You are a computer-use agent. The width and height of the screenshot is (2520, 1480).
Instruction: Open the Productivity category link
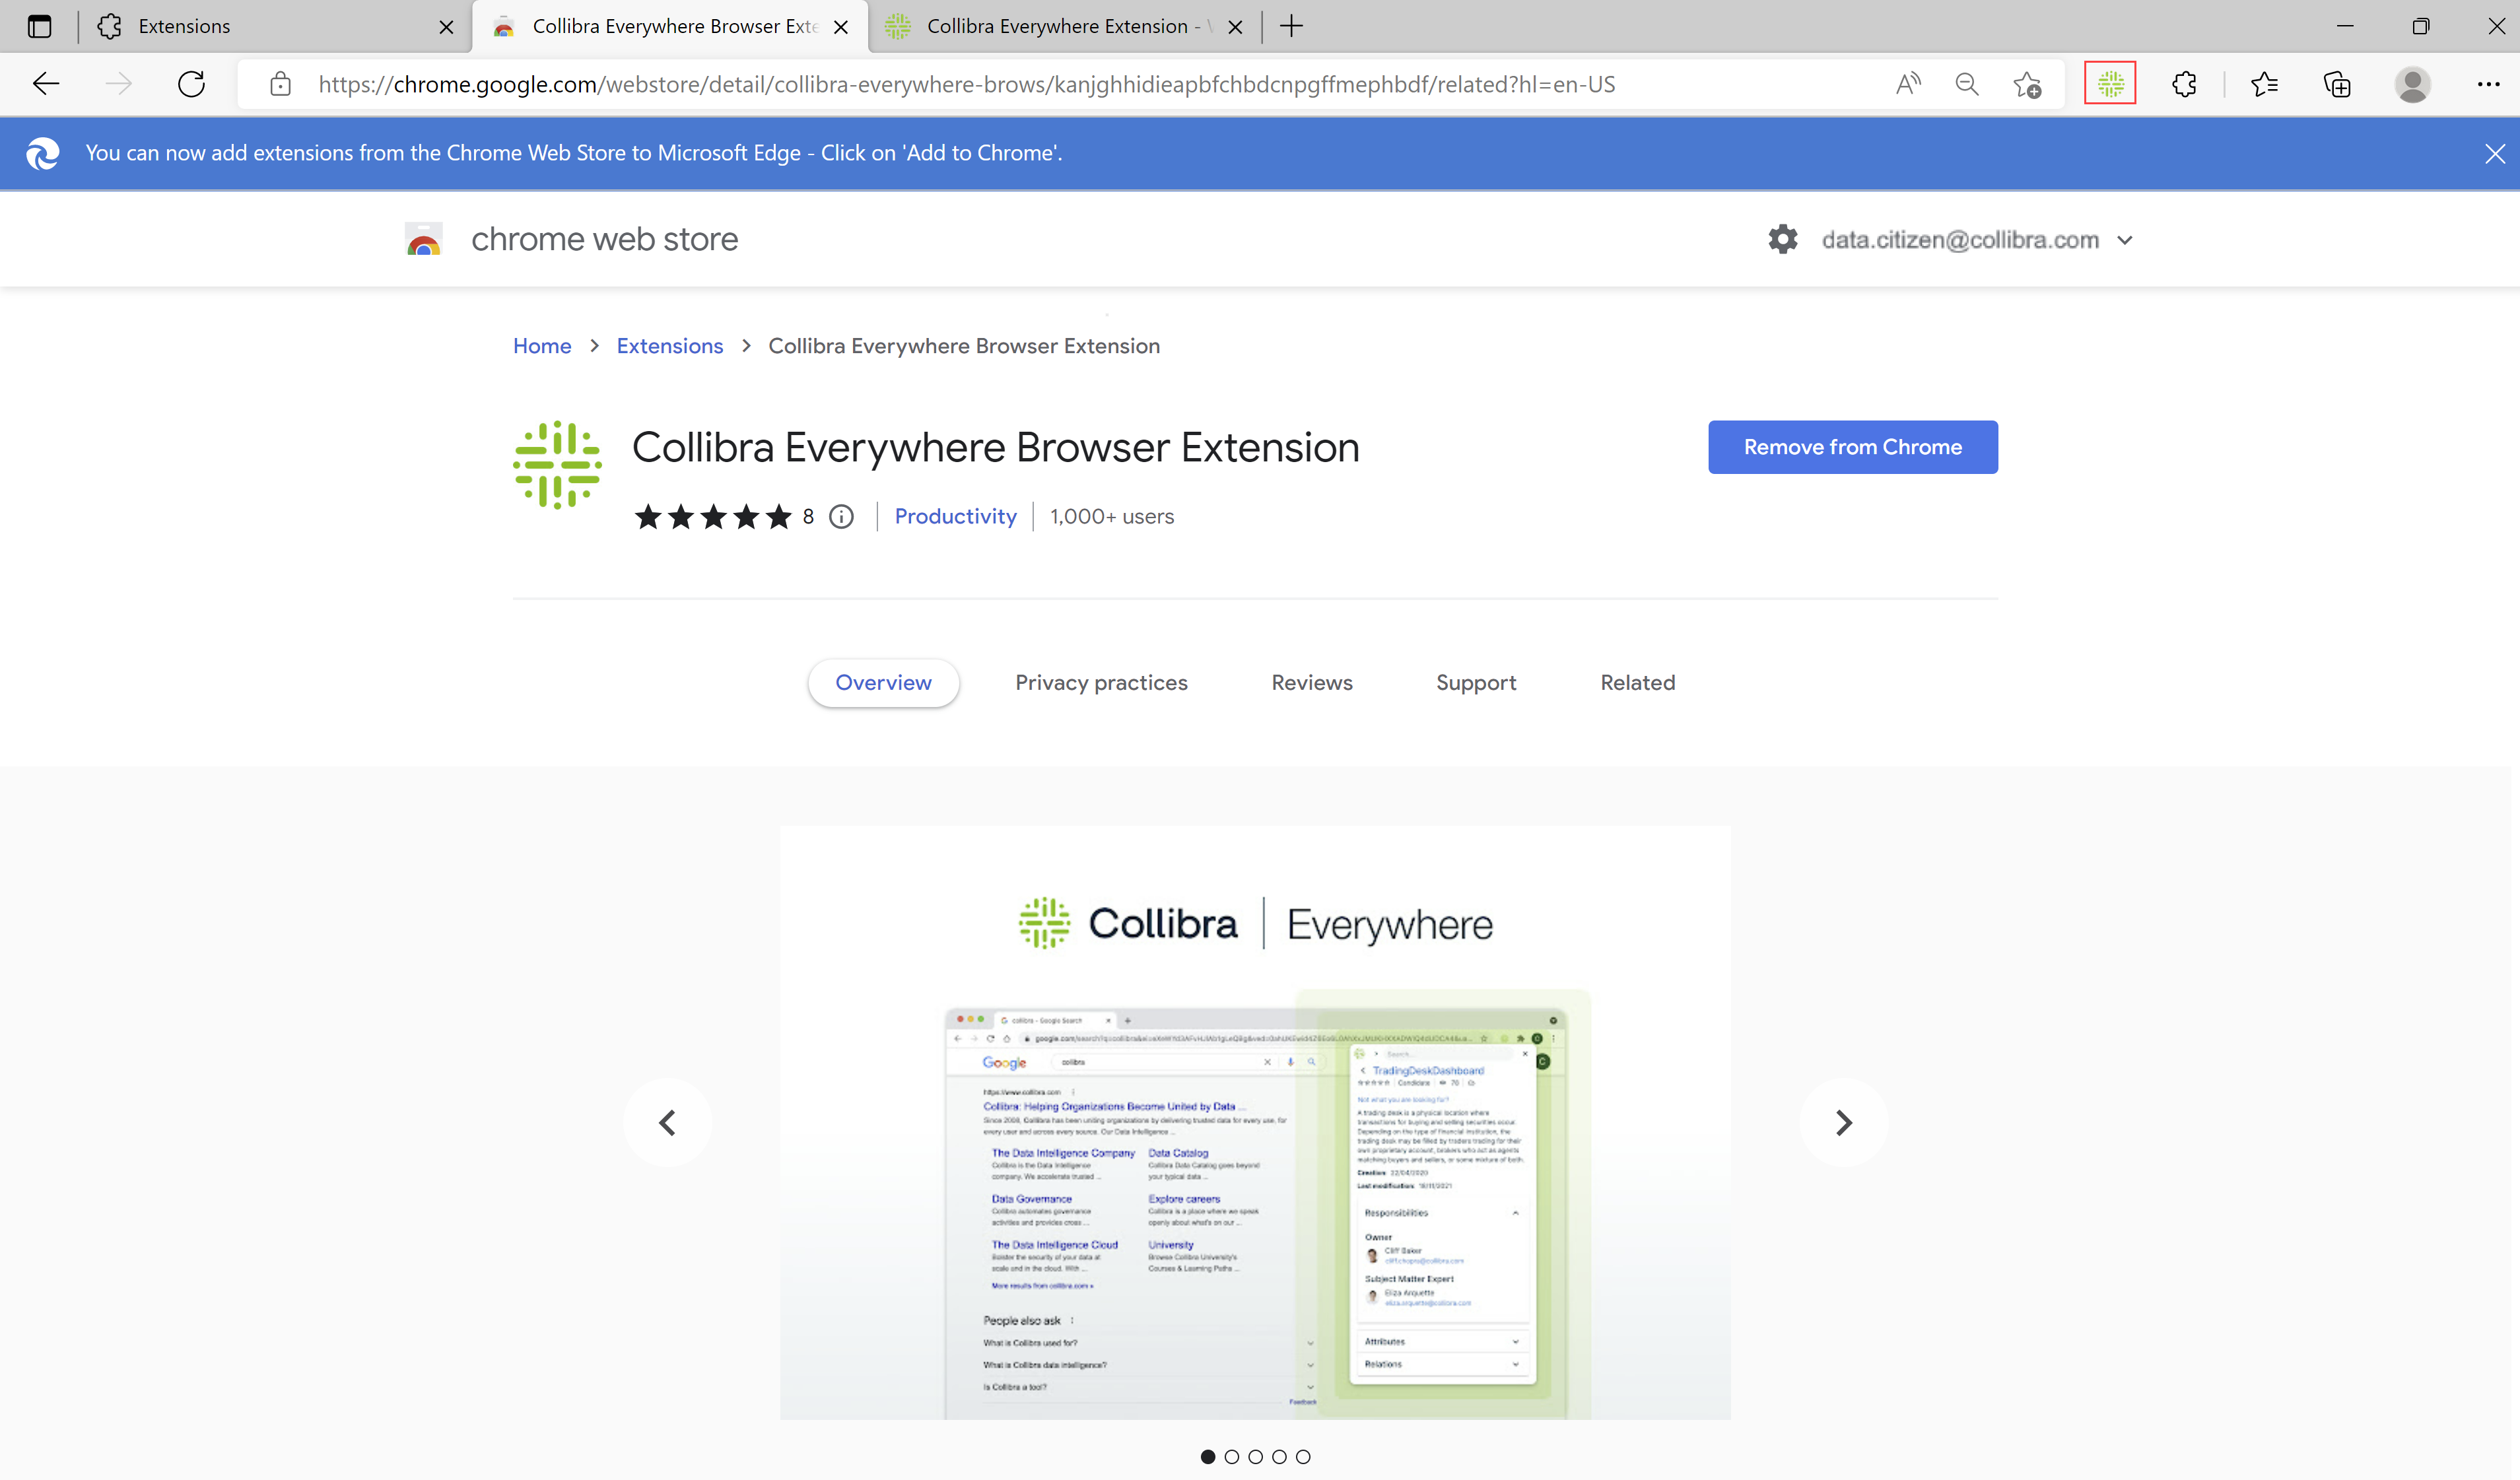[955, 516]
